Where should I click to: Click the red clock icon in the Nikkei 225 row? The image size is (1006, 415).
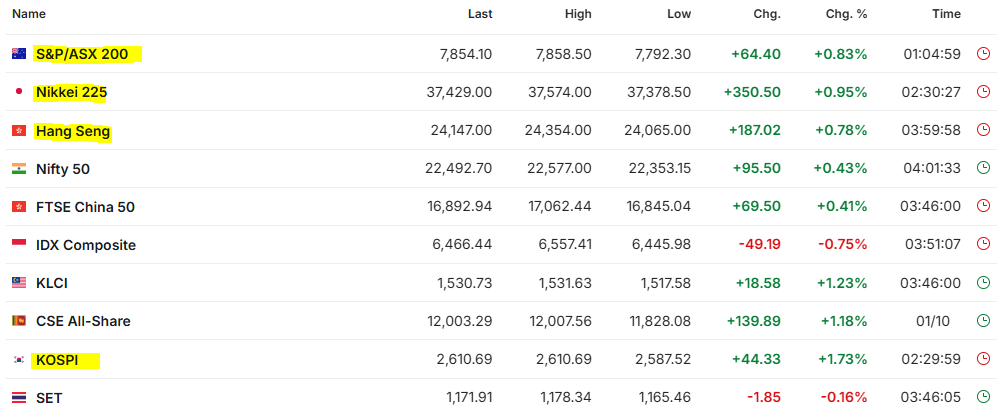click(x=983, y=92)
